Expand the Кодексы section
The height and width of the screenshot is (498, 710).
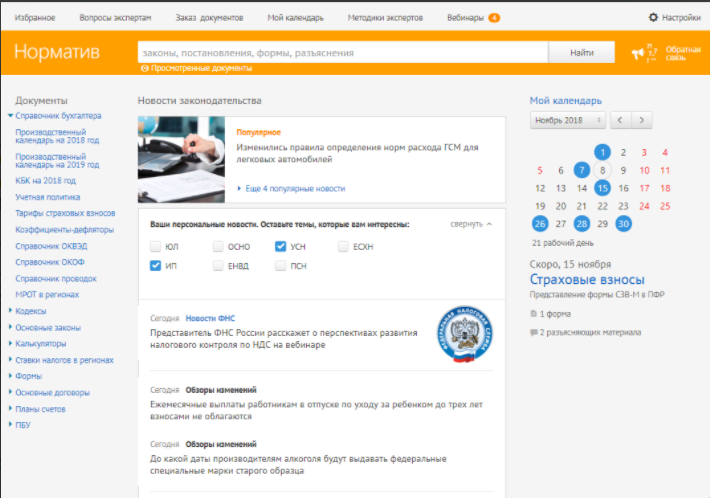[x=10, y=311]
